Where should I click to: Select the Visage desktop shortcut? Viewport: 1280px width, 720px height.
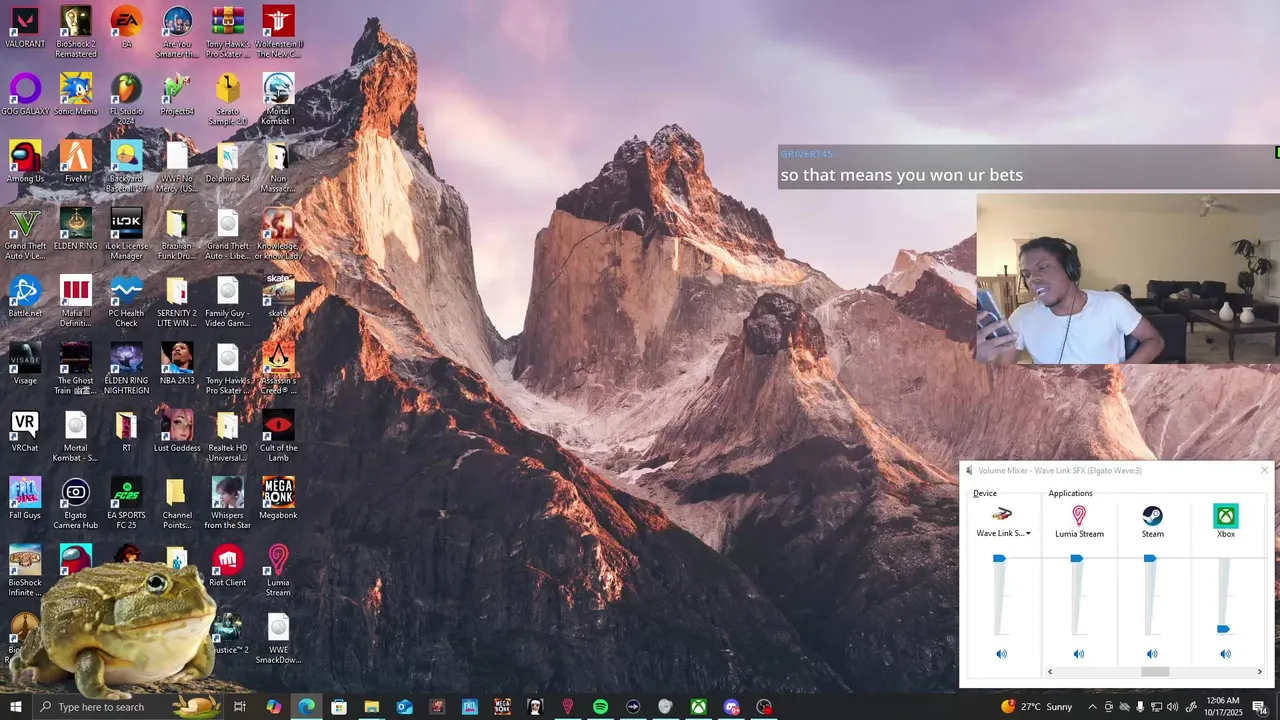coord(25,363)
